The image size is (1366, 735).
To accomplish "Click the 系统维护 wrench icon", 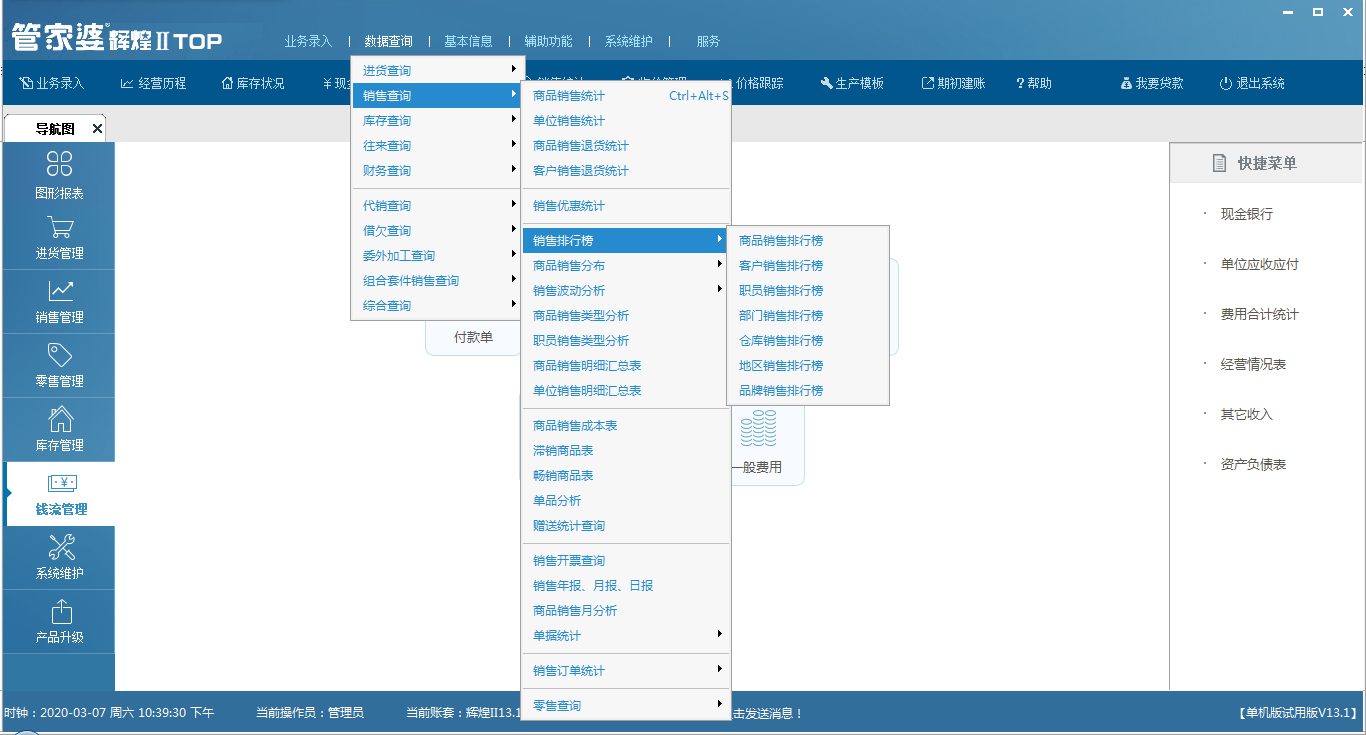I will 61,548.
